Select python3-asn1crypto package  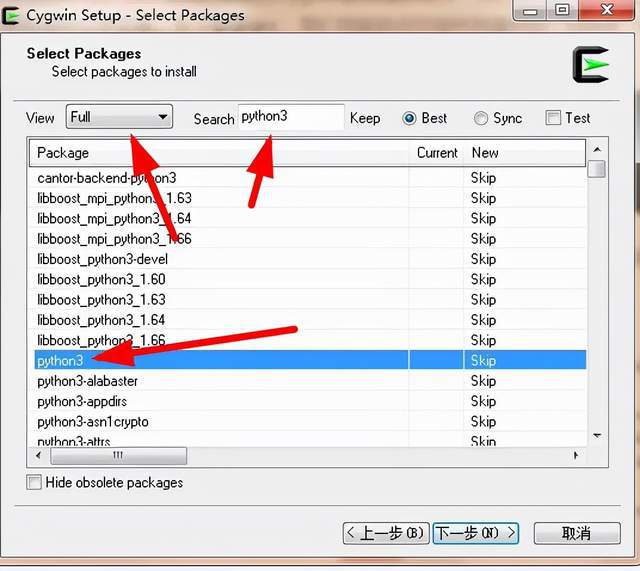[93, 422]
